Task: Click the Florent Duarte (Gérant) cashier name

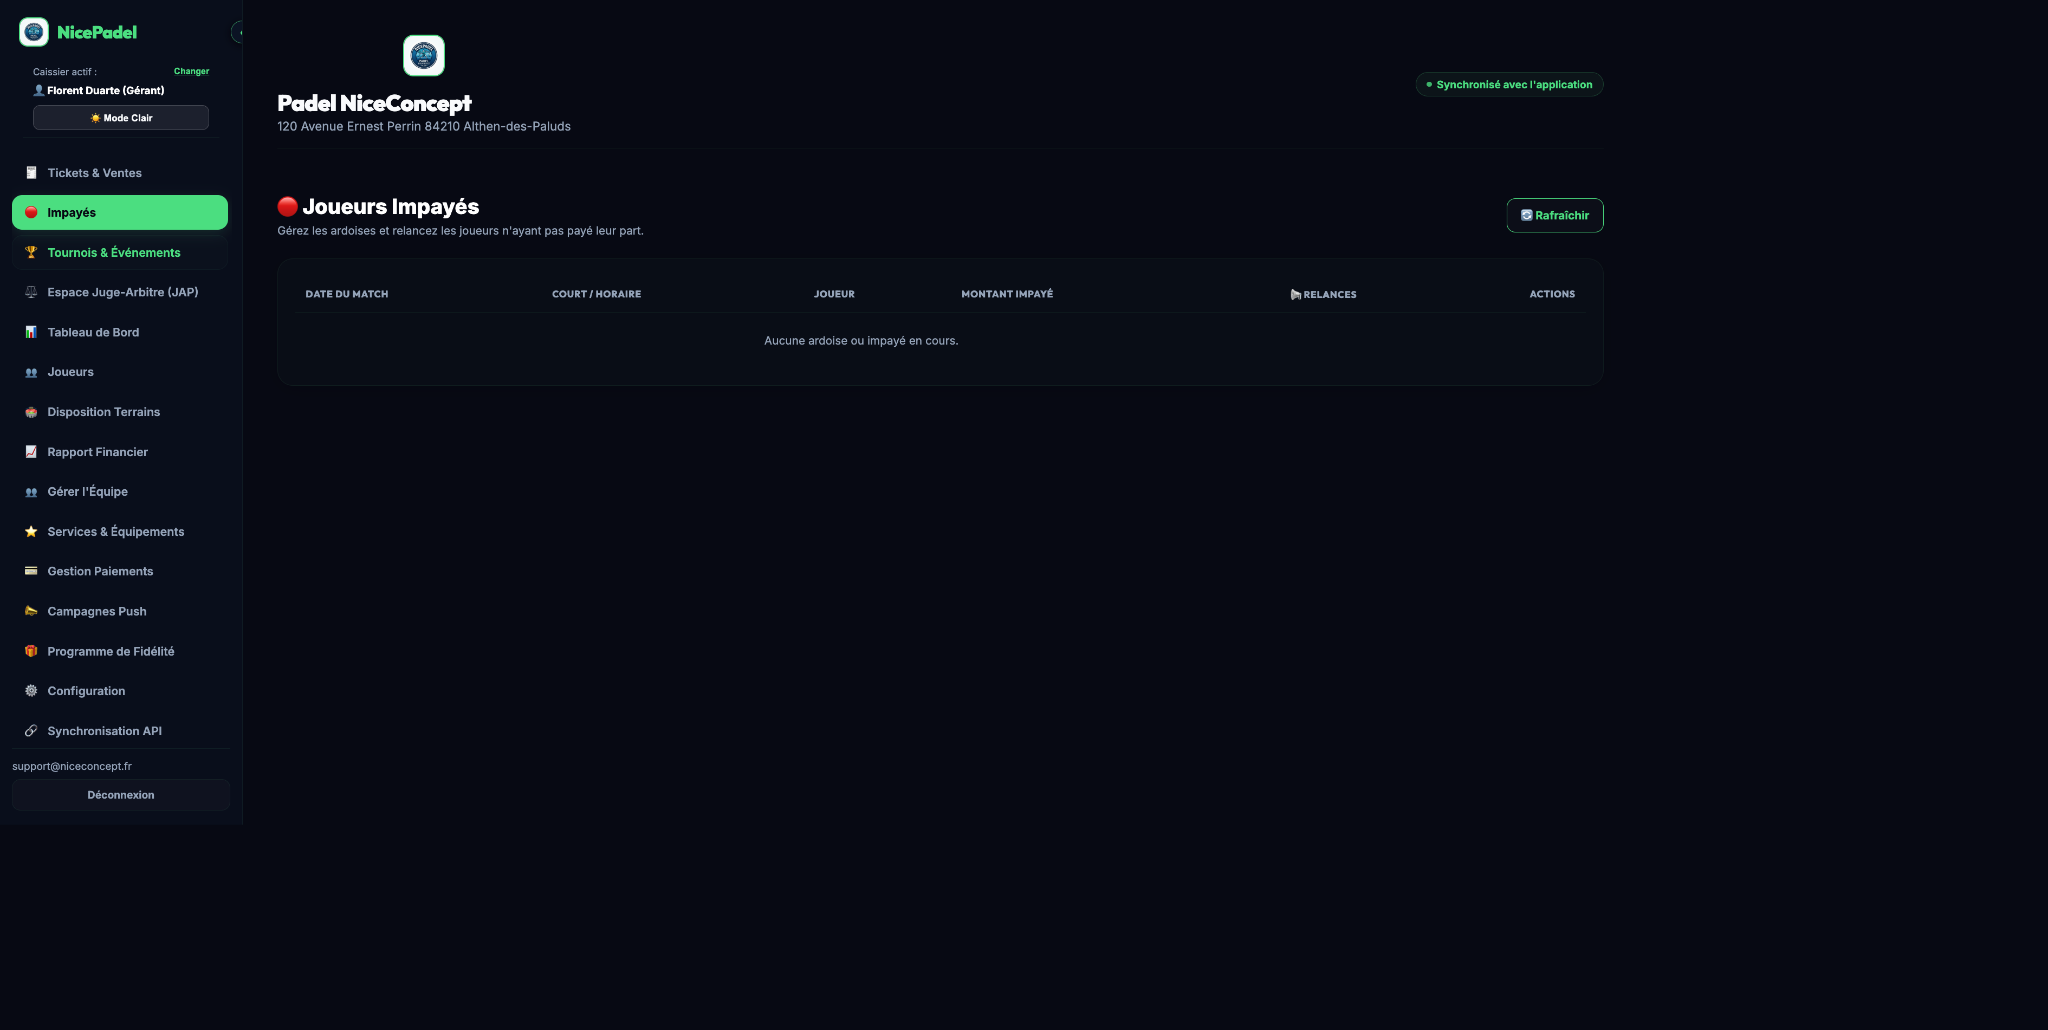Action: tap(105, 90)
